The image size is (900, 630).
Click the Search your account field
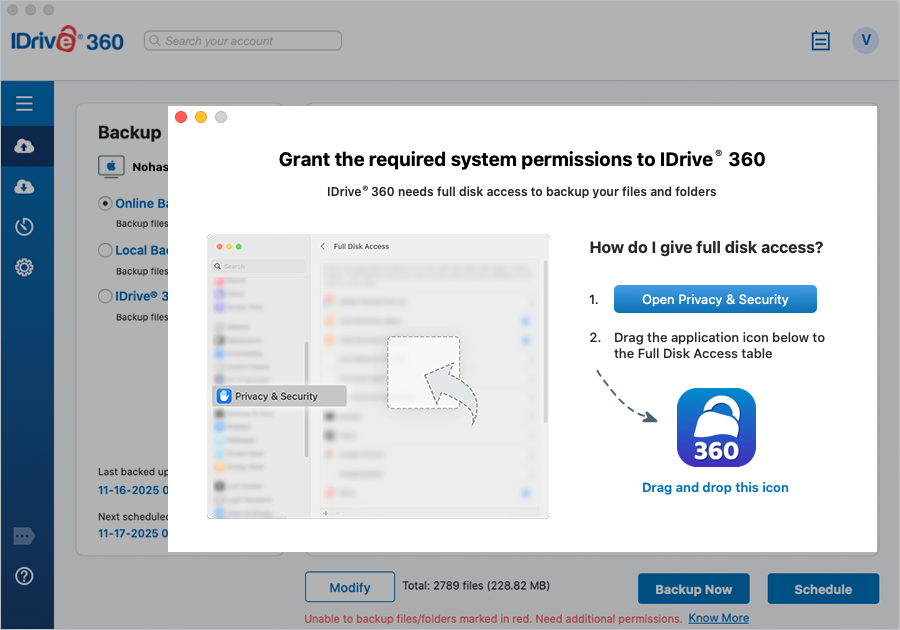coord(243,41)
